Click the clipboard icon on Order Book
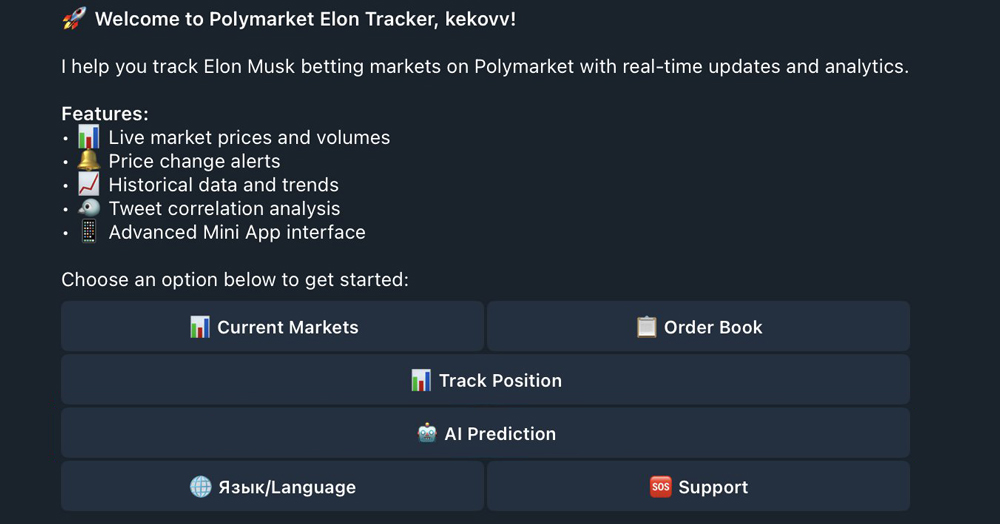This screenshot has width=1000, height=524. click(x=646, y=327)
